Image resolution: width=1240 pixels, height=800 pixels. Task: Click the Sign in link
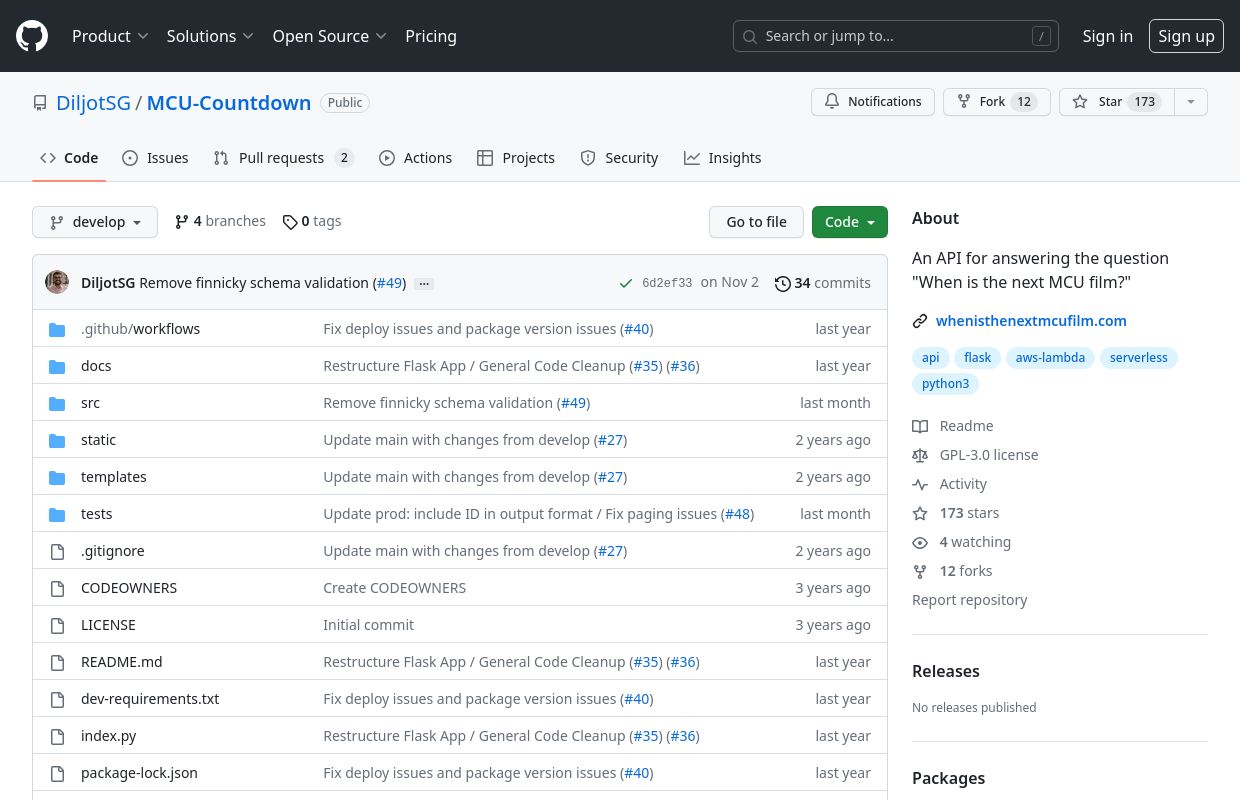point(1107,36)
